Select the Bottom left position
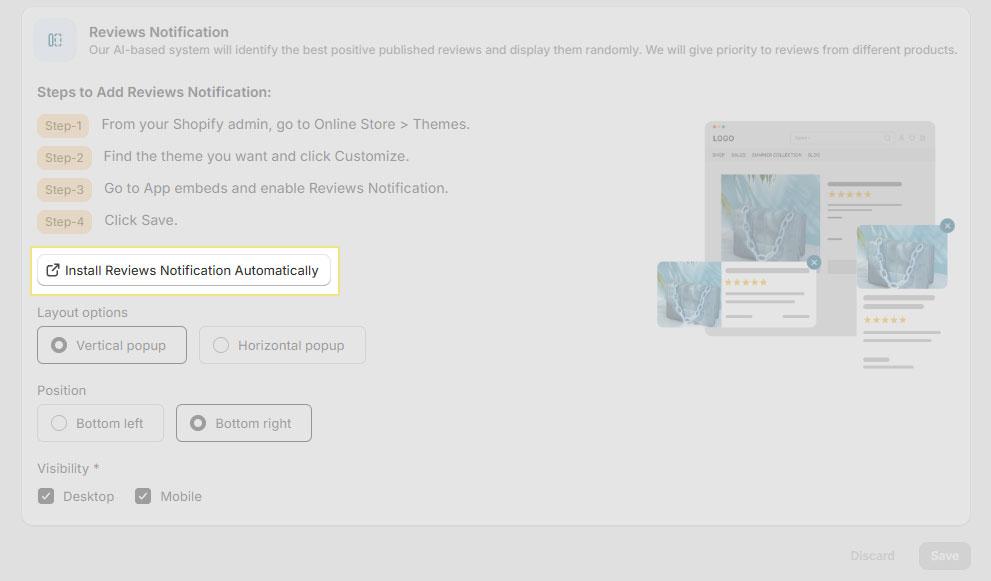This screenshot has width=991, height=581. coord(100,422)
